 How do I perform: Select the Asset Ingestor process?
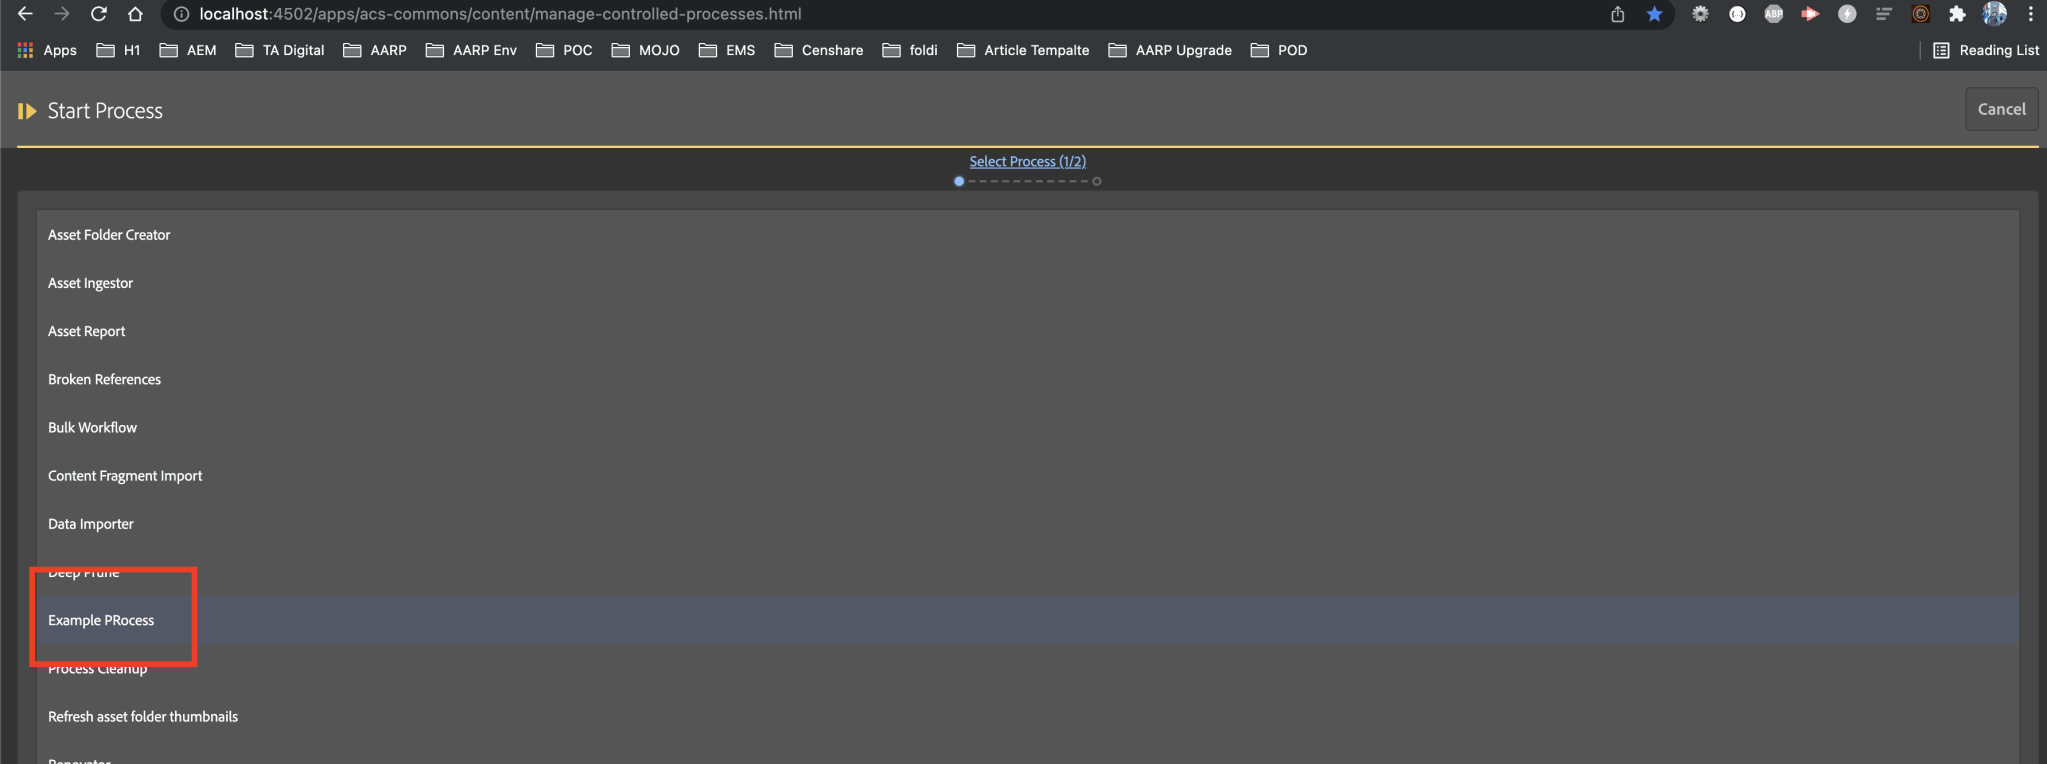pos(1028,283)
